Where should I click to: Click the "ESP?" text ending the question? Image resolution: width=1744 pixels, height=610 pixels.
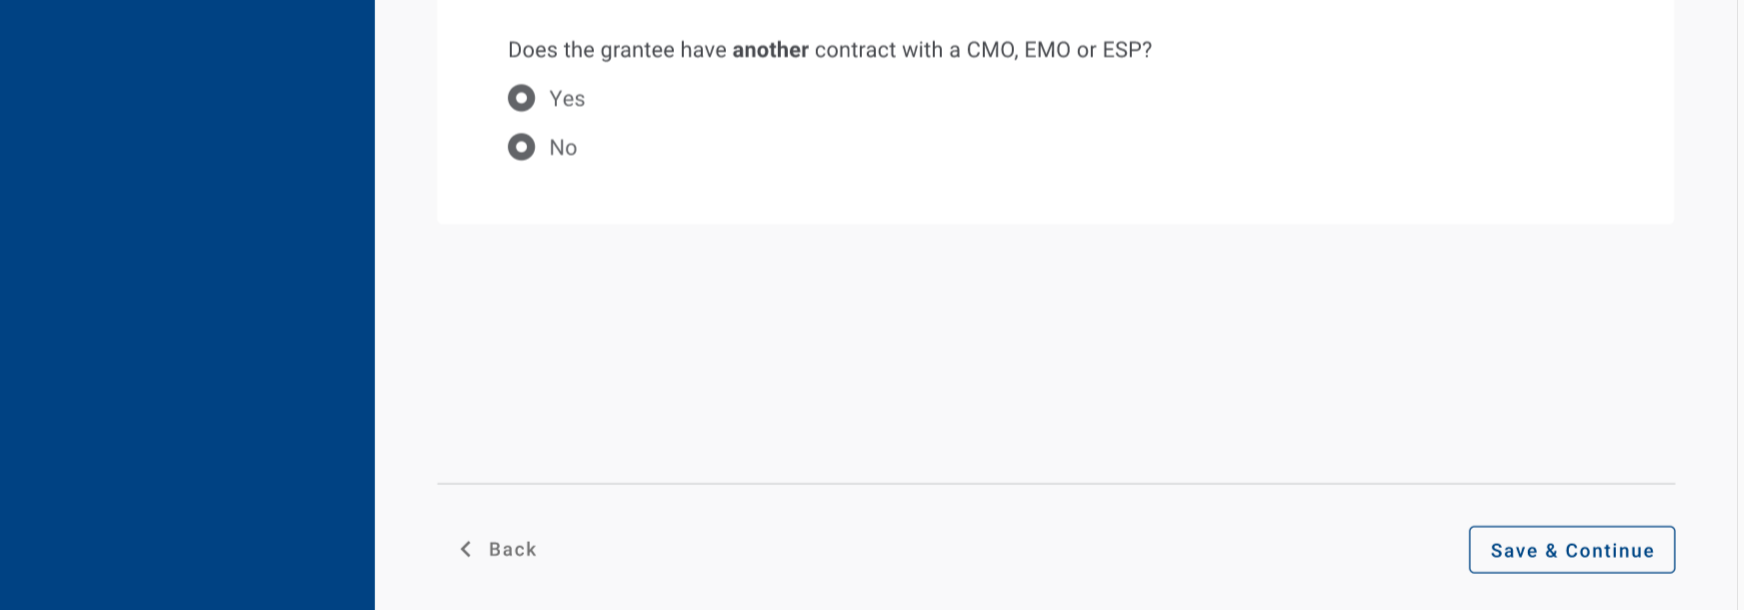[1127, 50]
